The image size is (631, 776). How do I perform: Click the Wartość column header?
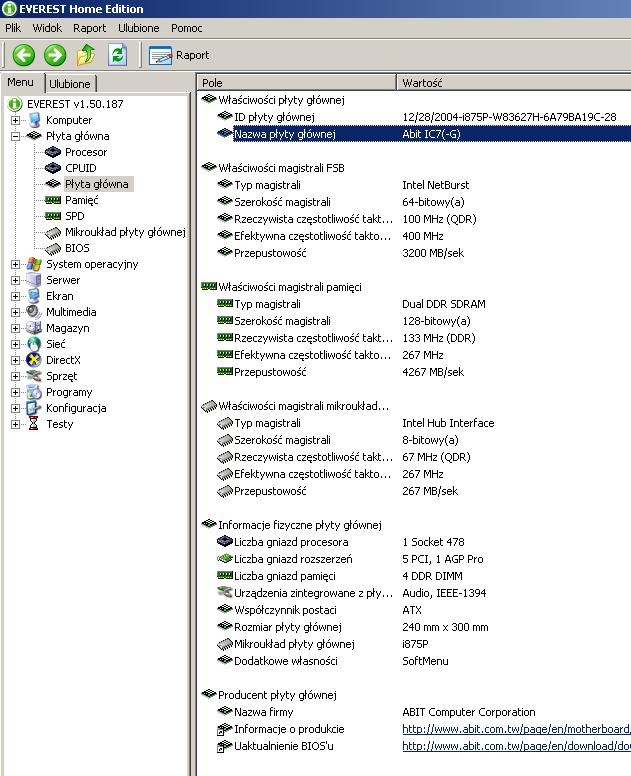click(x=514, y=83)
